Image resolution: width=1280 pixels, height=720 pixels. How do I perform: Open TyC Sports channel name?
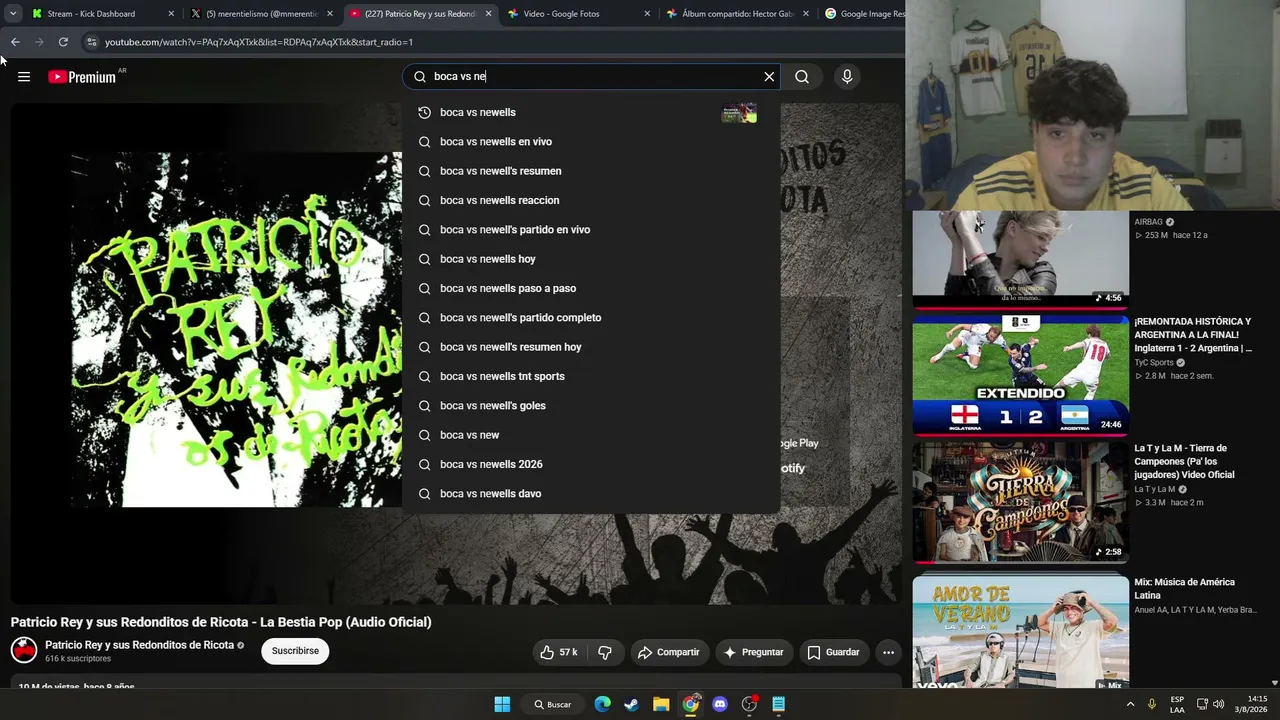tap(1154, 363)
